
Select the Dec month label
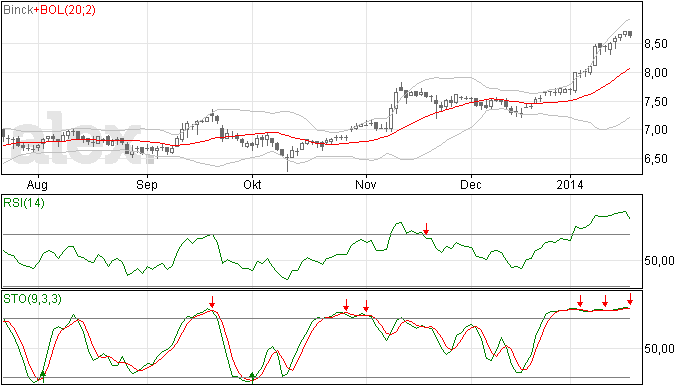(x=470, y=184)
